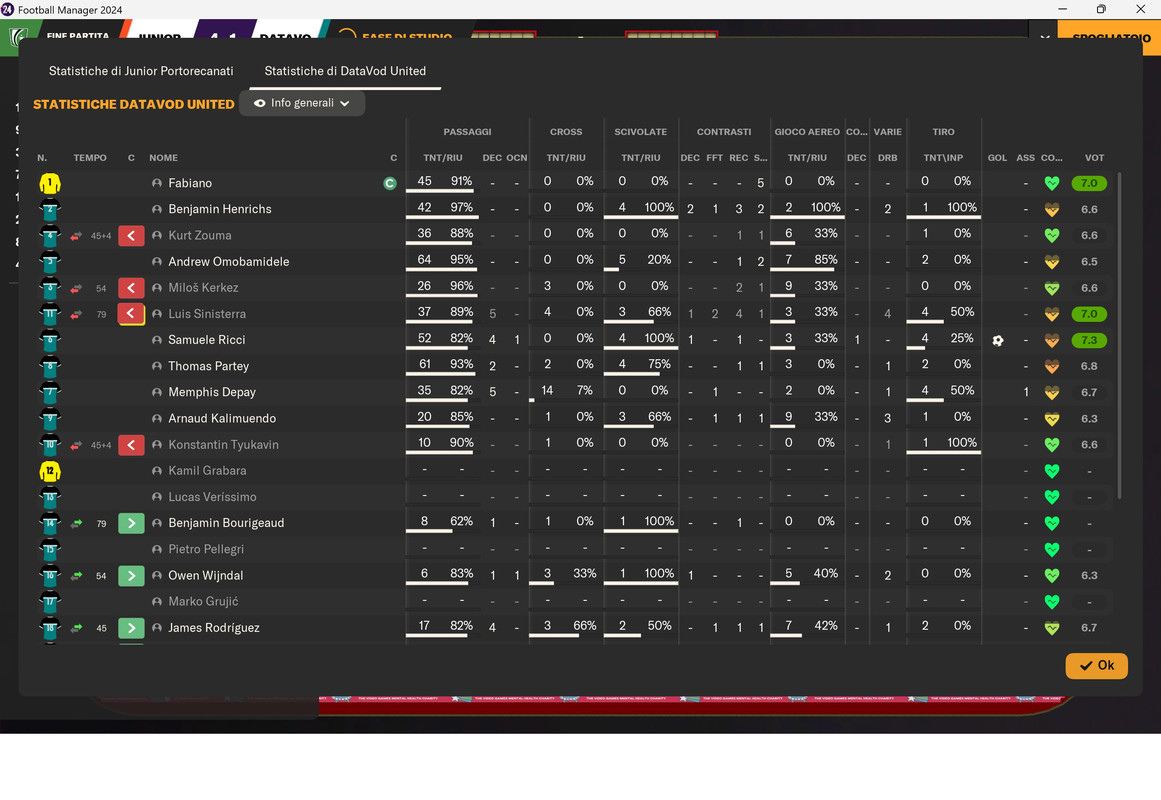Click the vertical scrollbar of the stats table

click(1119, 335)
